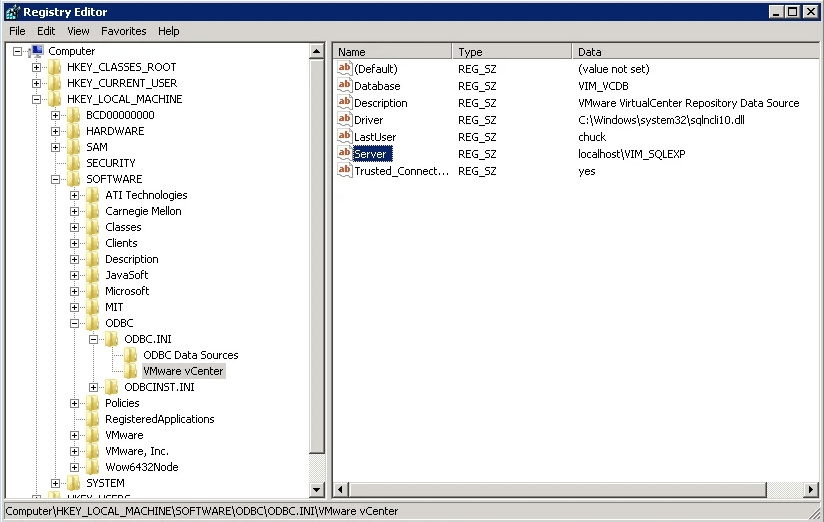Collapse the HKEY_LOCAL_MACHINE node
This screenshot has width=824, height=522.
(36, 99)
